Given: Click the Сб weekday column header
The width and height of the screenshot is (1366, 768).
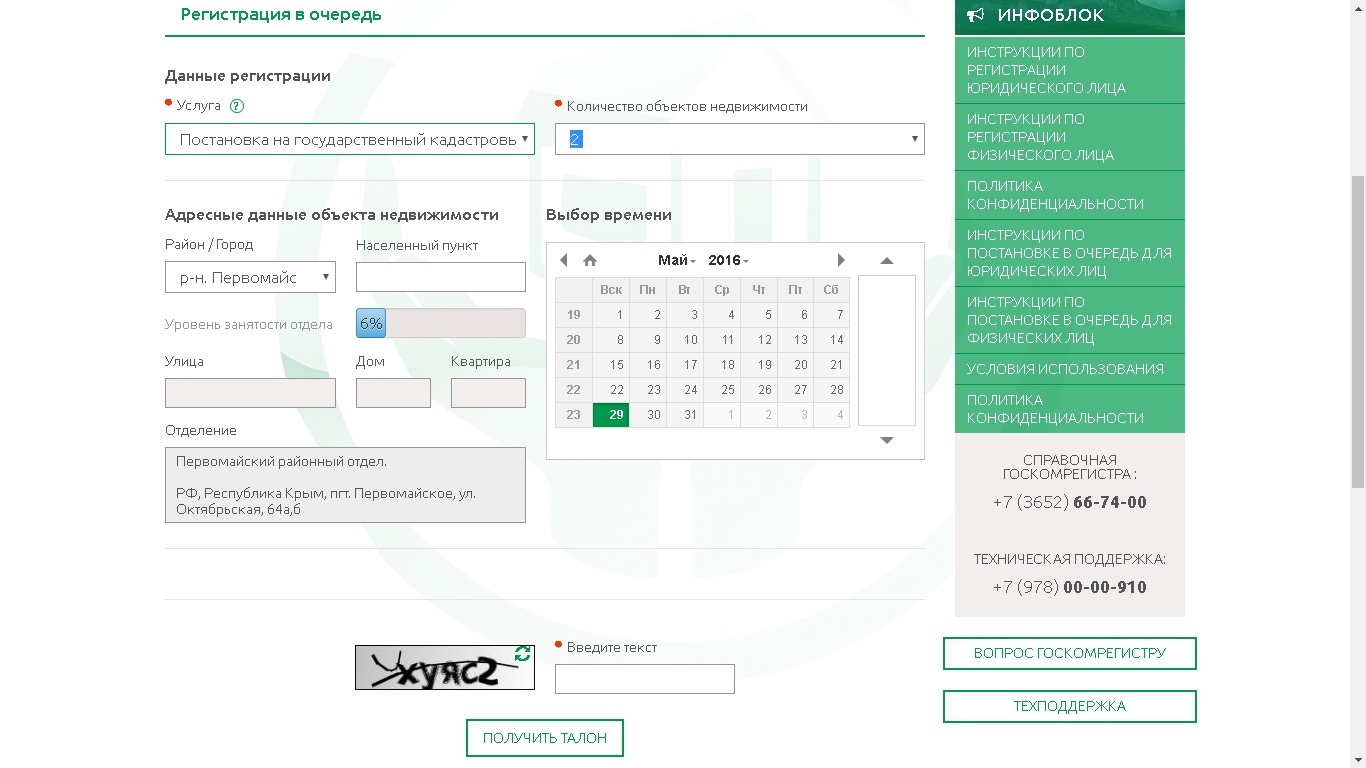Looking at the screenshot, I should coord(831,290).
